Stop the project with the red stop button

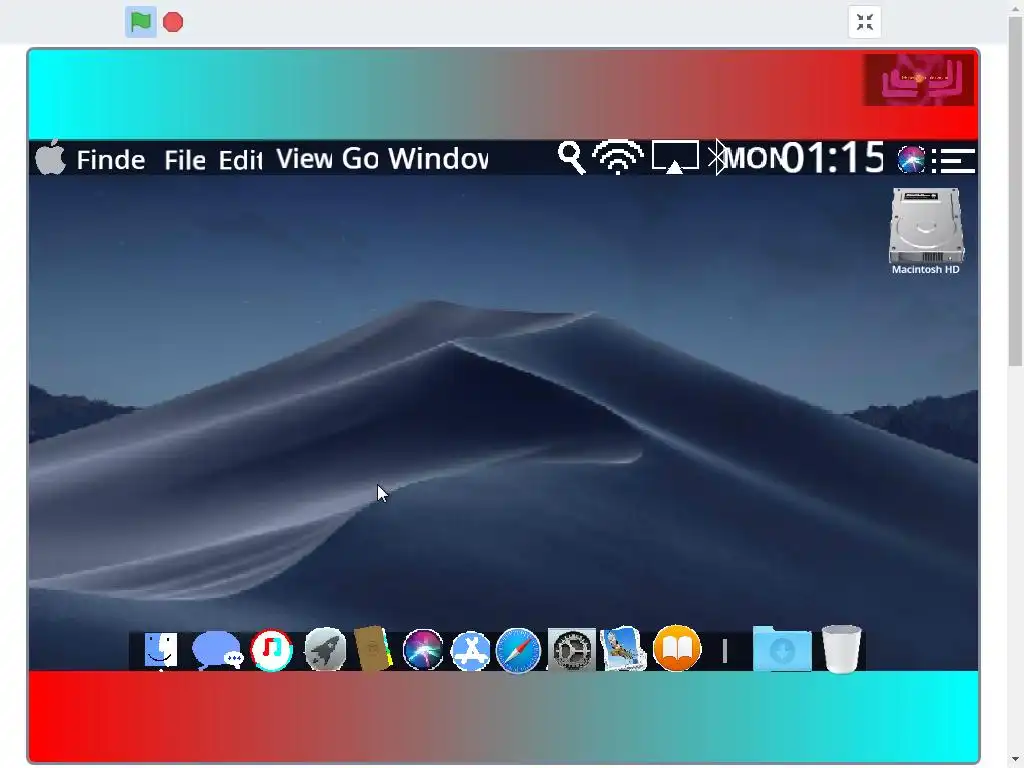pyautogui.click(x=173, y=22)
